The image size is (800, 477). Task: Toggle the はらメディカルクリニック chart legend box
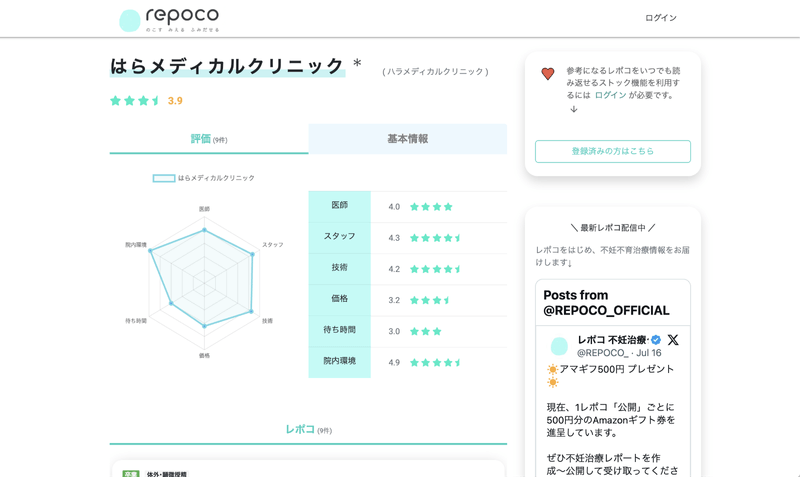click(x=164, y=178)
